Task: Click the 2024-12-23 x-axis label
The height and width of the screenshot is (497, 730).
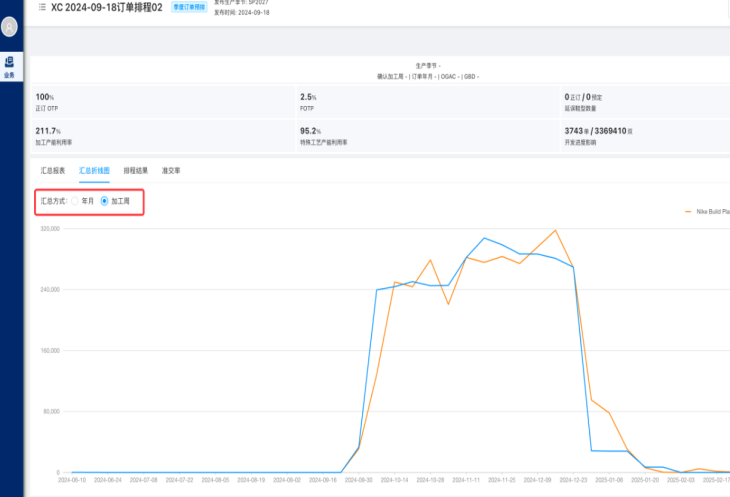Action: click(573, 480)
